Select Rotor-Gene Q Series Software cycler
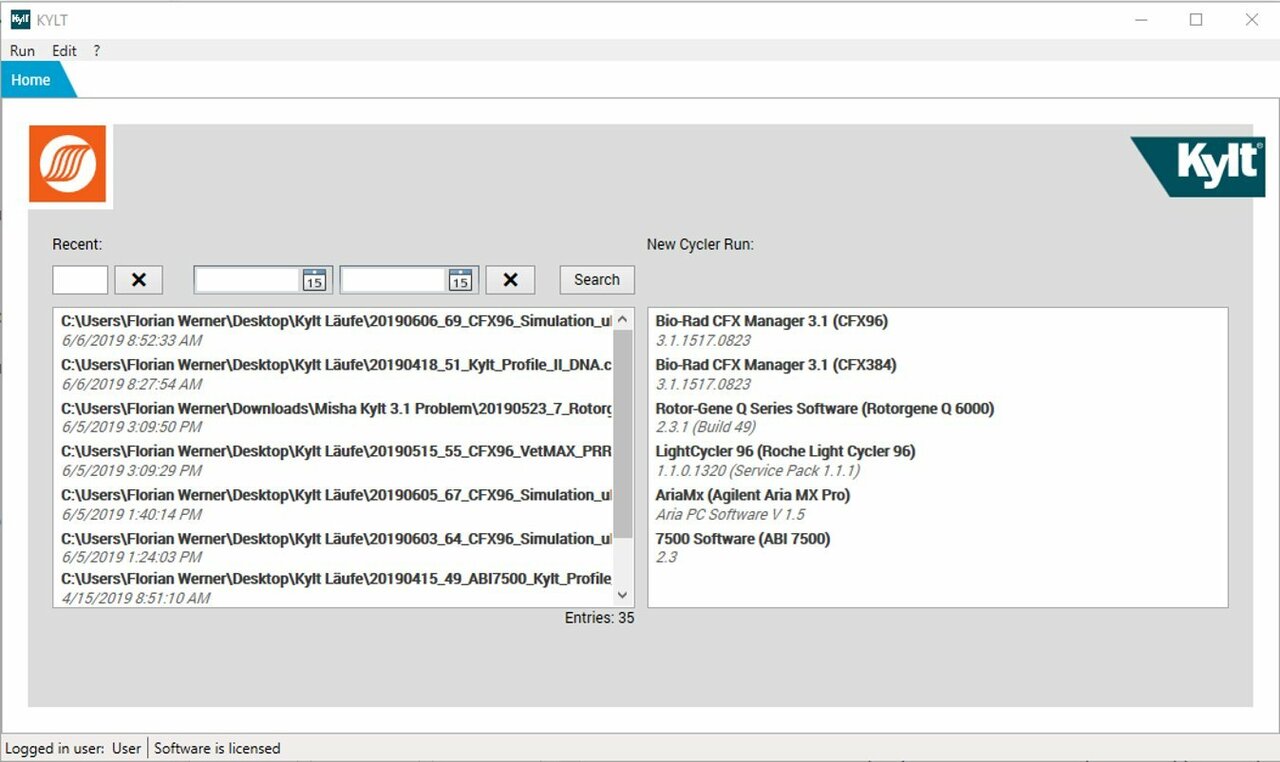The width and height of the screenshot is (1280, 762). point(824,408)
